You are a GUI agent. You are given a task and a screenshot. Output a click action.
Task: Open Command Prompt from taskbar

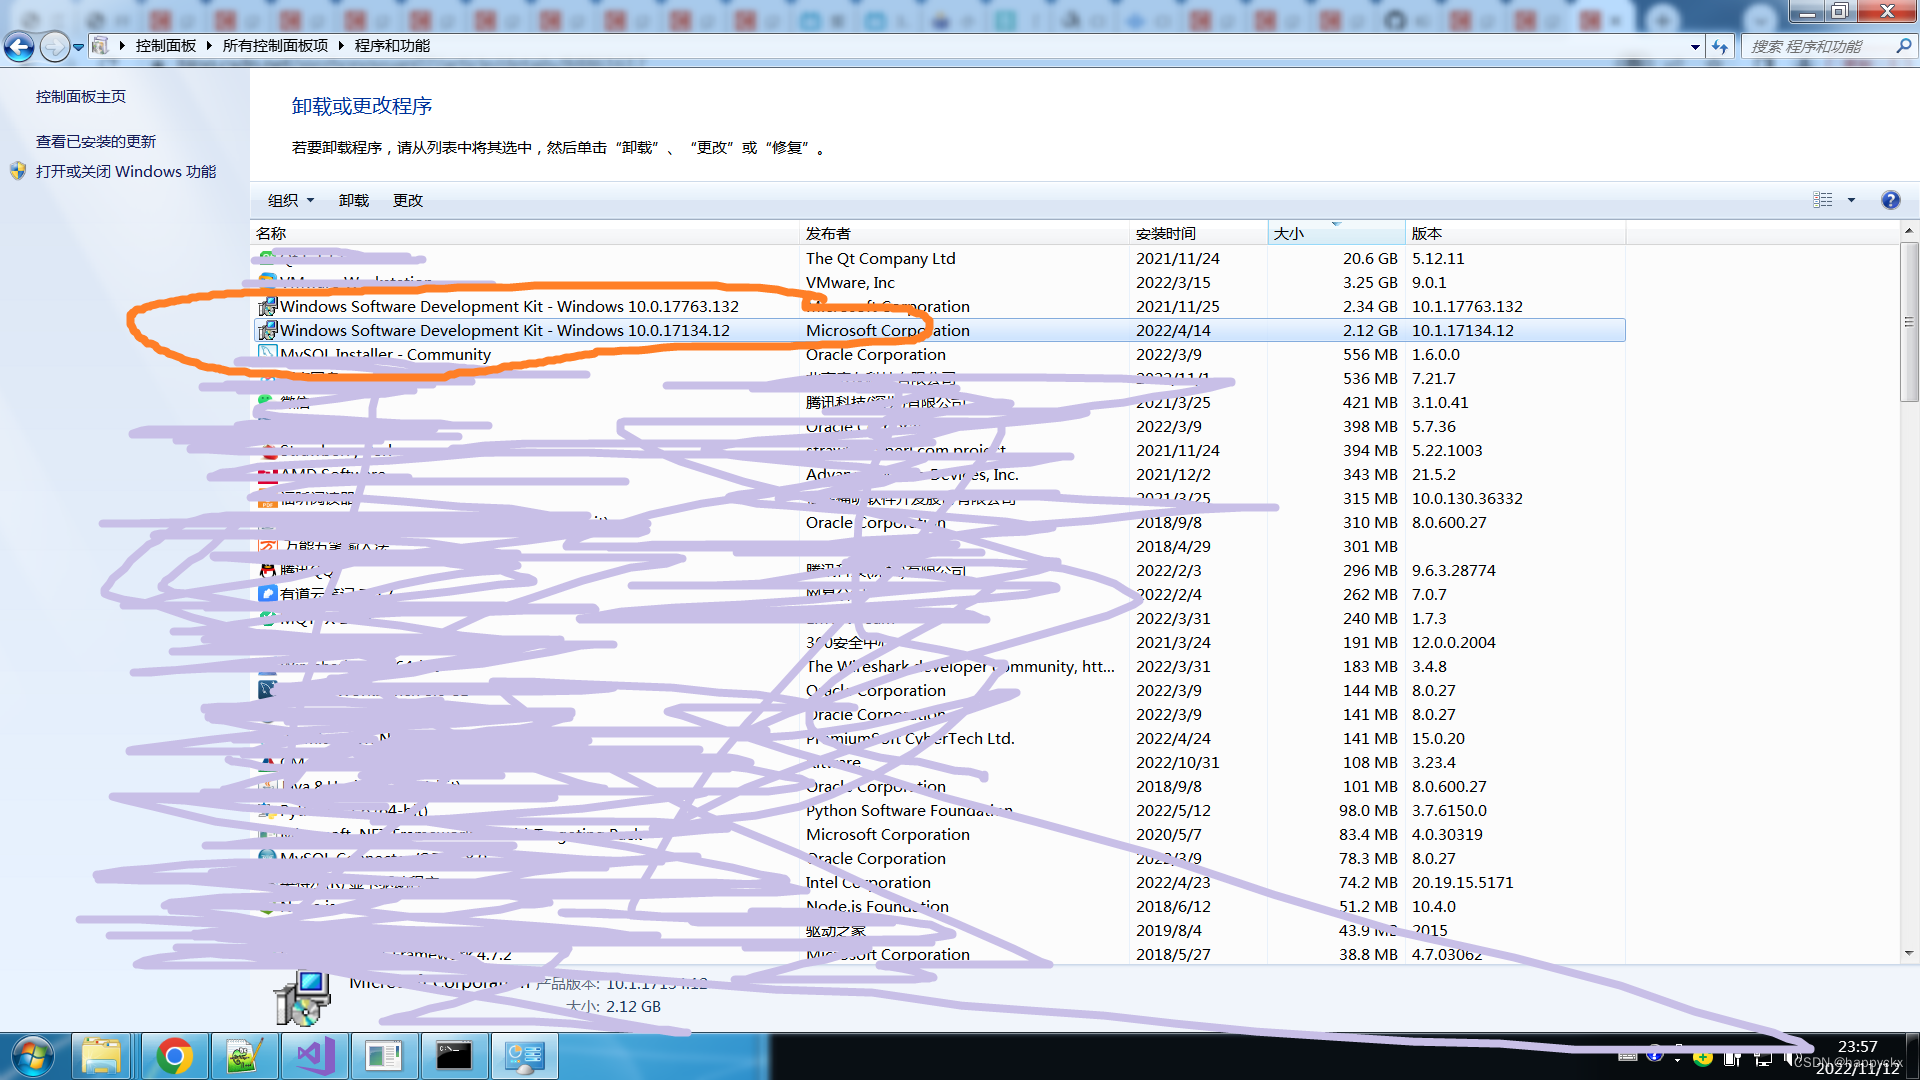tap(454, 1056)
